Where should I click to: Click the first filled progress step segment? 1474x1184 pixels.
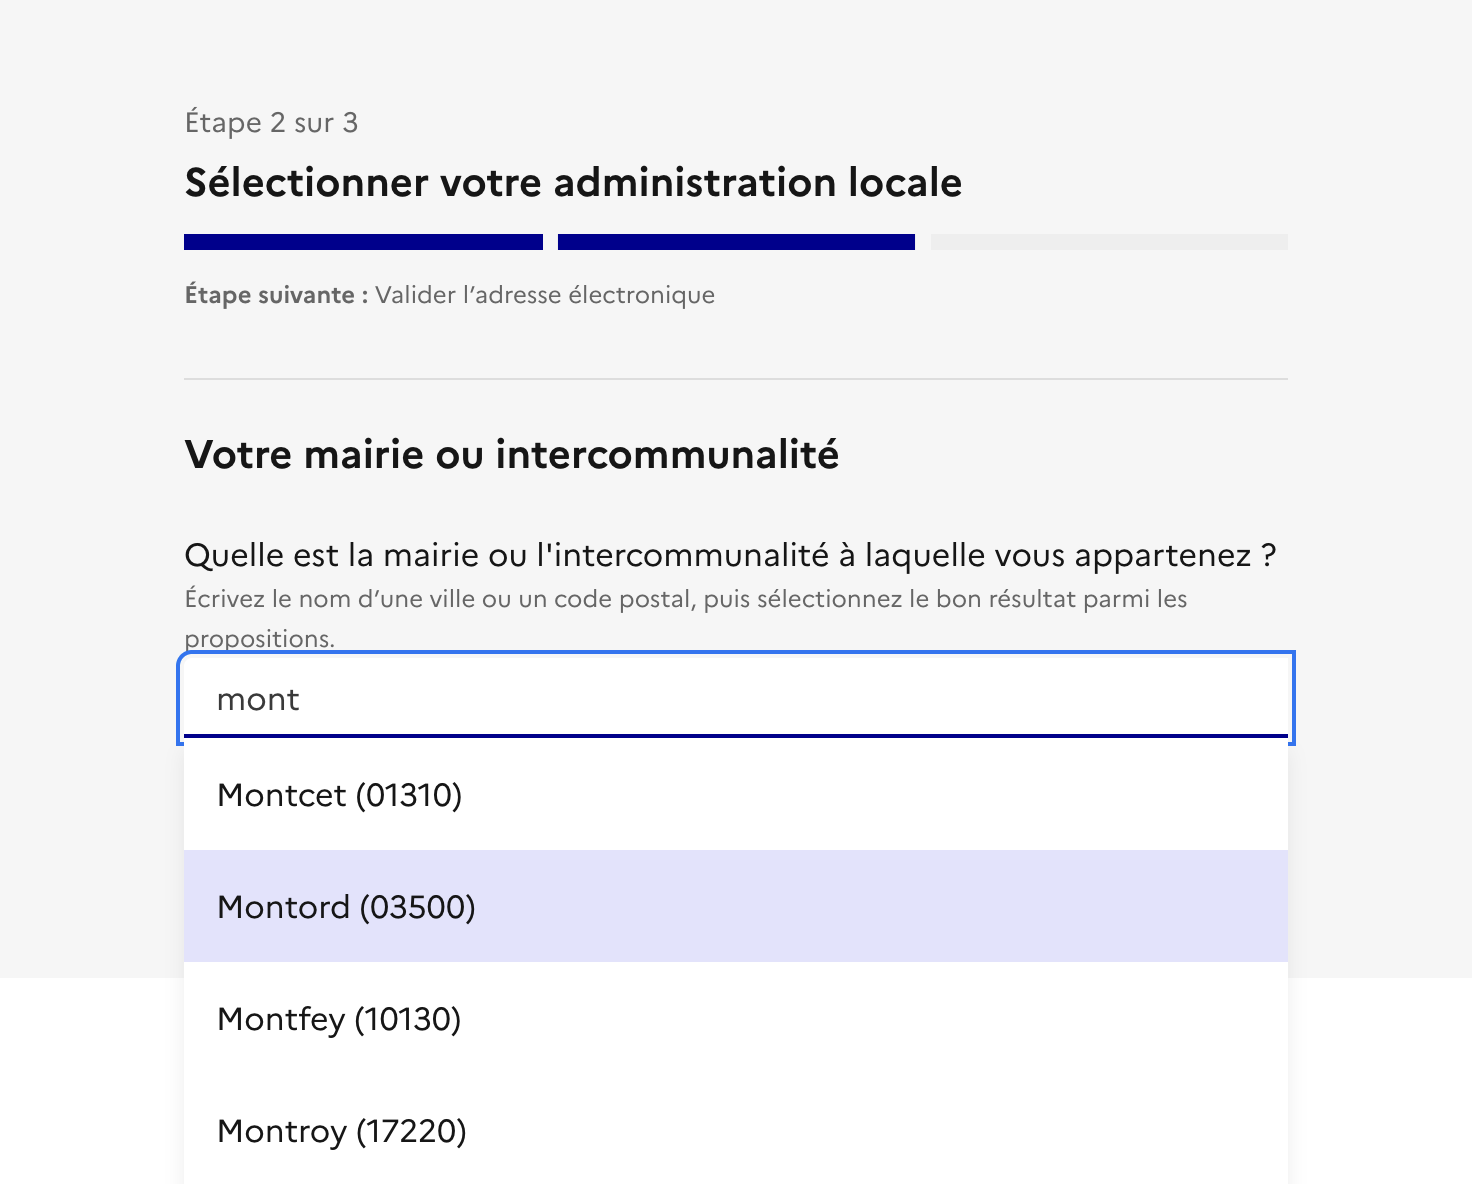(363, 242)
